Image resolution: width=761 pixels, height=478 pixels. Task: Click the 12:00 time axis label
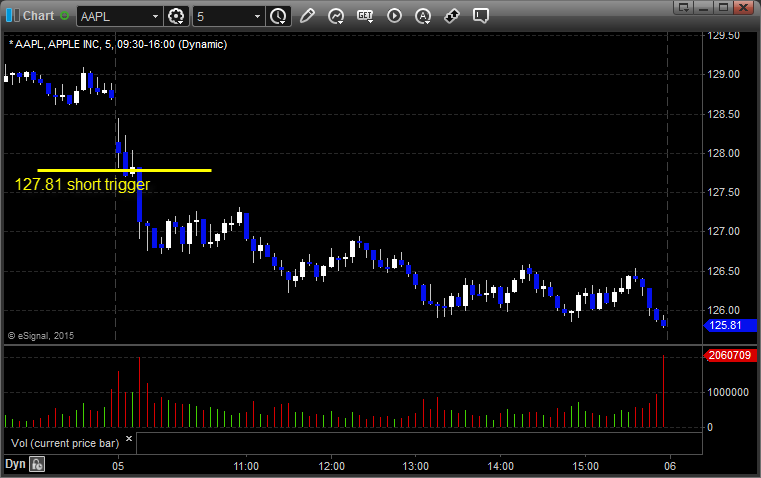point(331,466)
